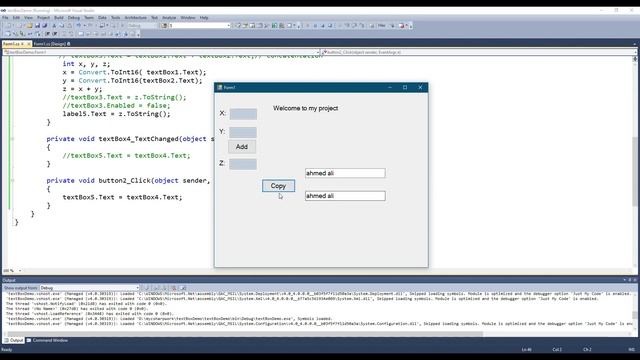This screenshot has height=360, width=640.
Task: Collapse the textBox4_TextChanged method outline
Action: pos(12,139)
